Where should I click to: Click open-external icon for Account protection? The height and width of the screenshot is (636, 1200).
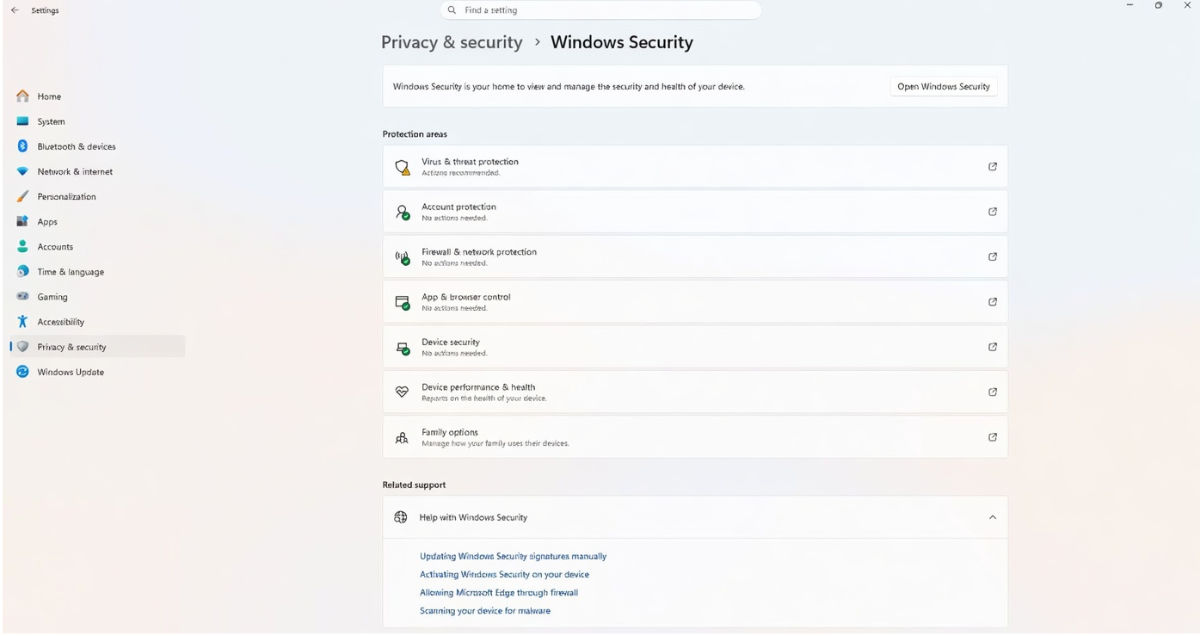click(992, 211)
